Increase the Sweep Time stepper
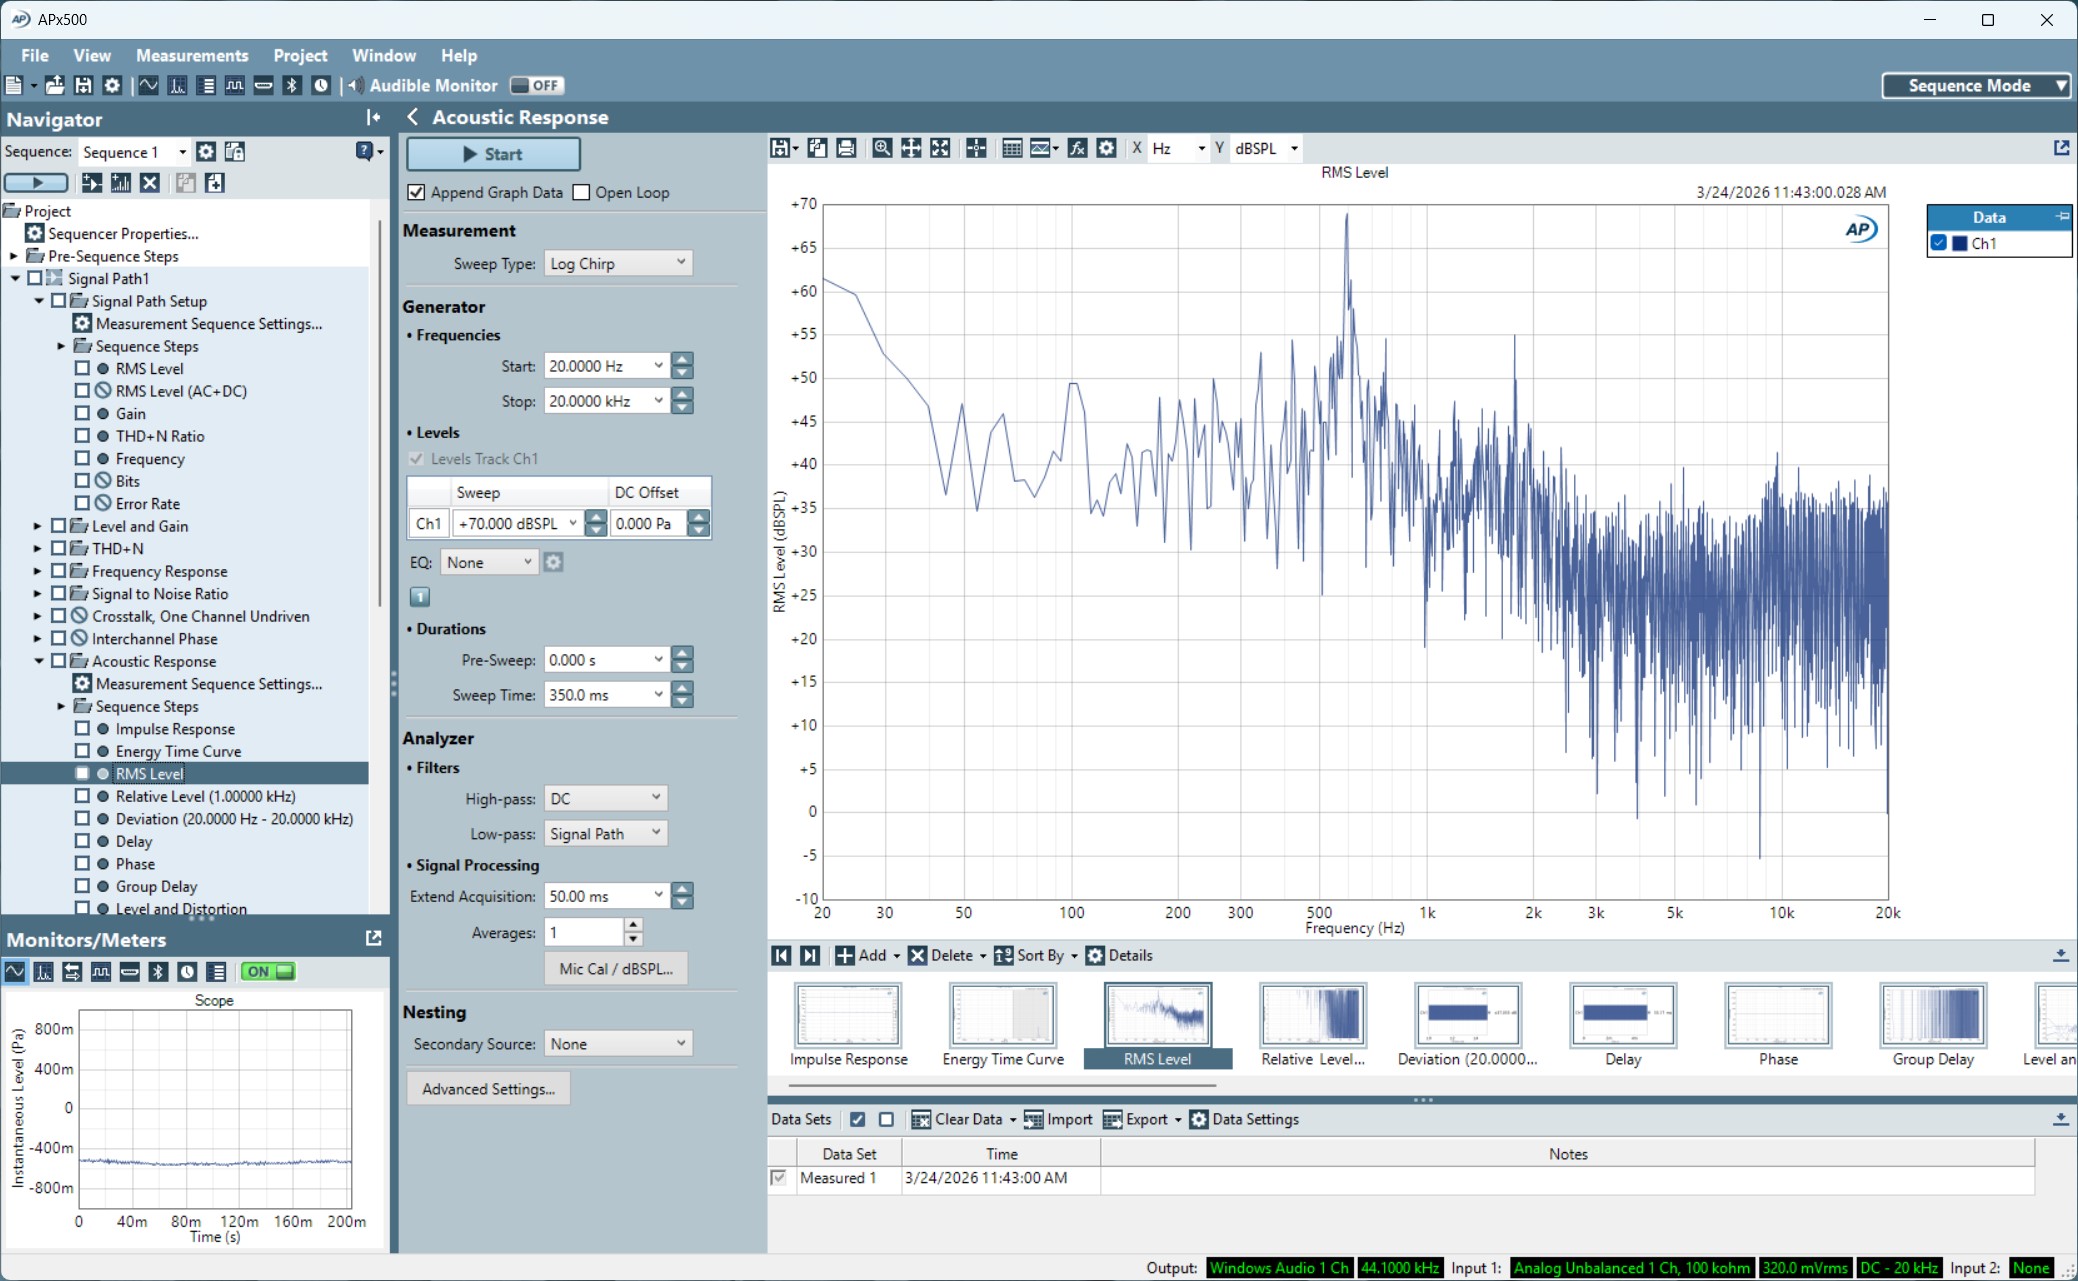Image resolution: width=2078 pixels, height=1281 pixels. click(x=682, y=687)
